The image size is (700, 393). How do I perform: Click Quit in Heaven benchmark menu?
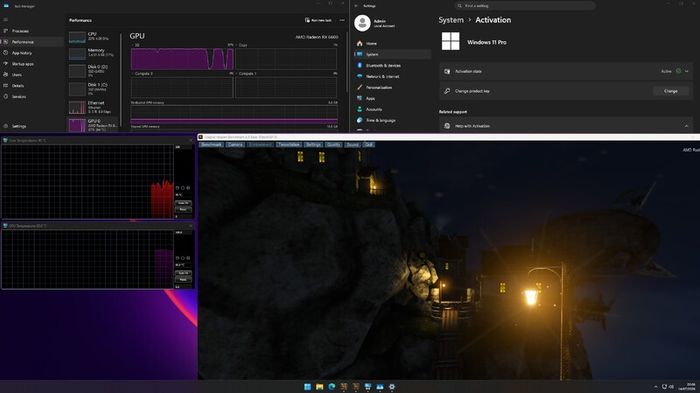click(x=368, y=145)
